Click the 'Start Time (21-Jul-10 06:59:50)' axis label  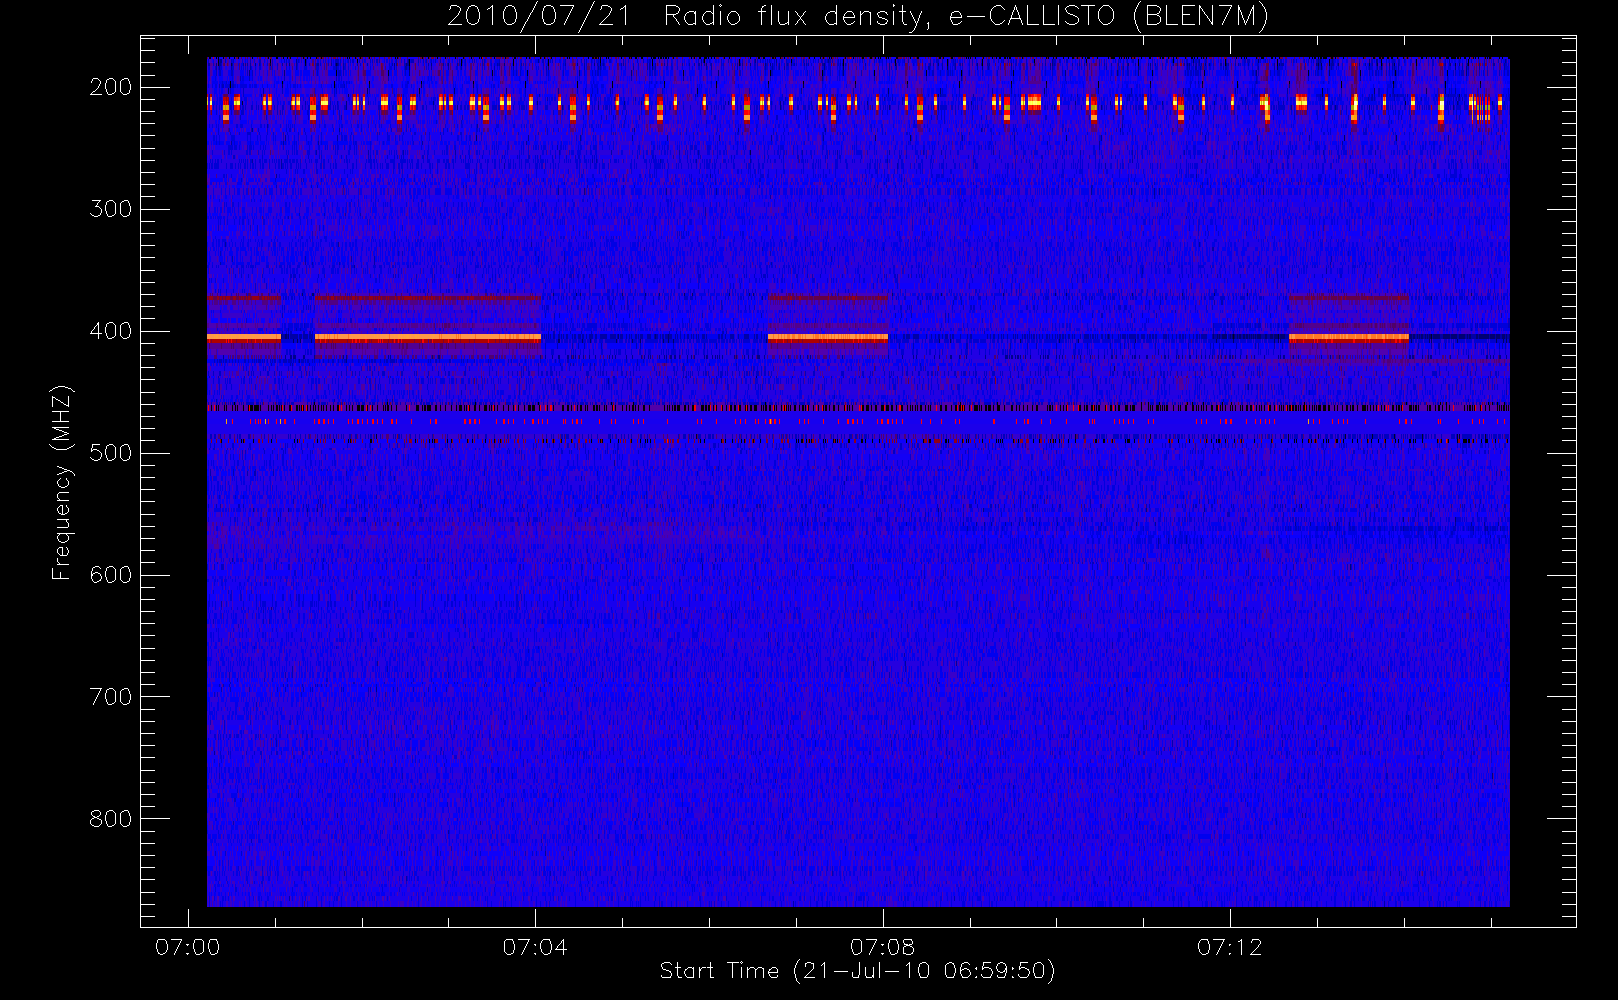pos(858,971)
